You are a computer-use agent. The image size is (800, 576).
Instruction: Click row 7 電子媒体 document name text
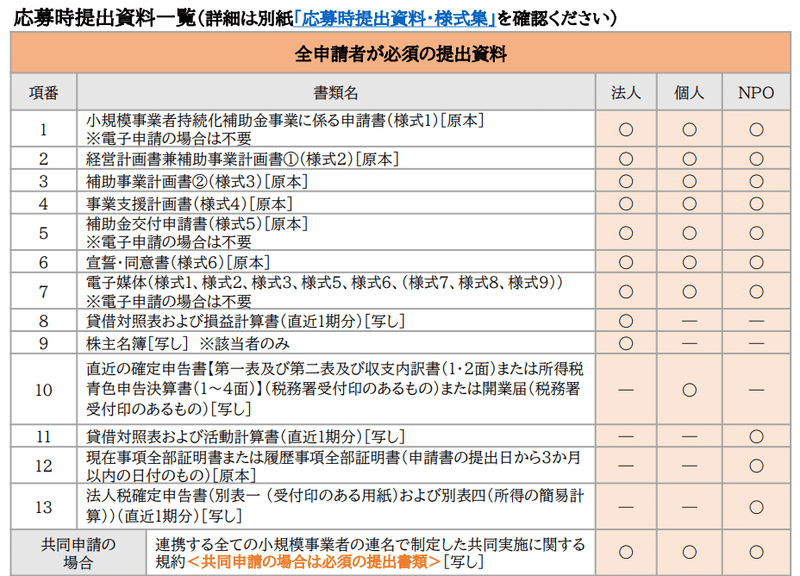pyautogui.click(x=324, y=282)
